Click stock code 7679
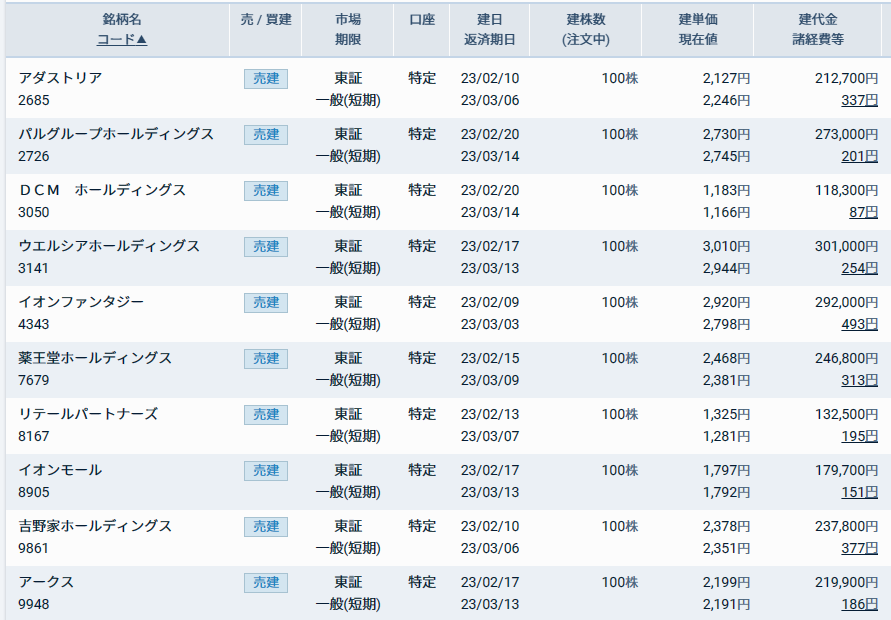 (34, 380)
